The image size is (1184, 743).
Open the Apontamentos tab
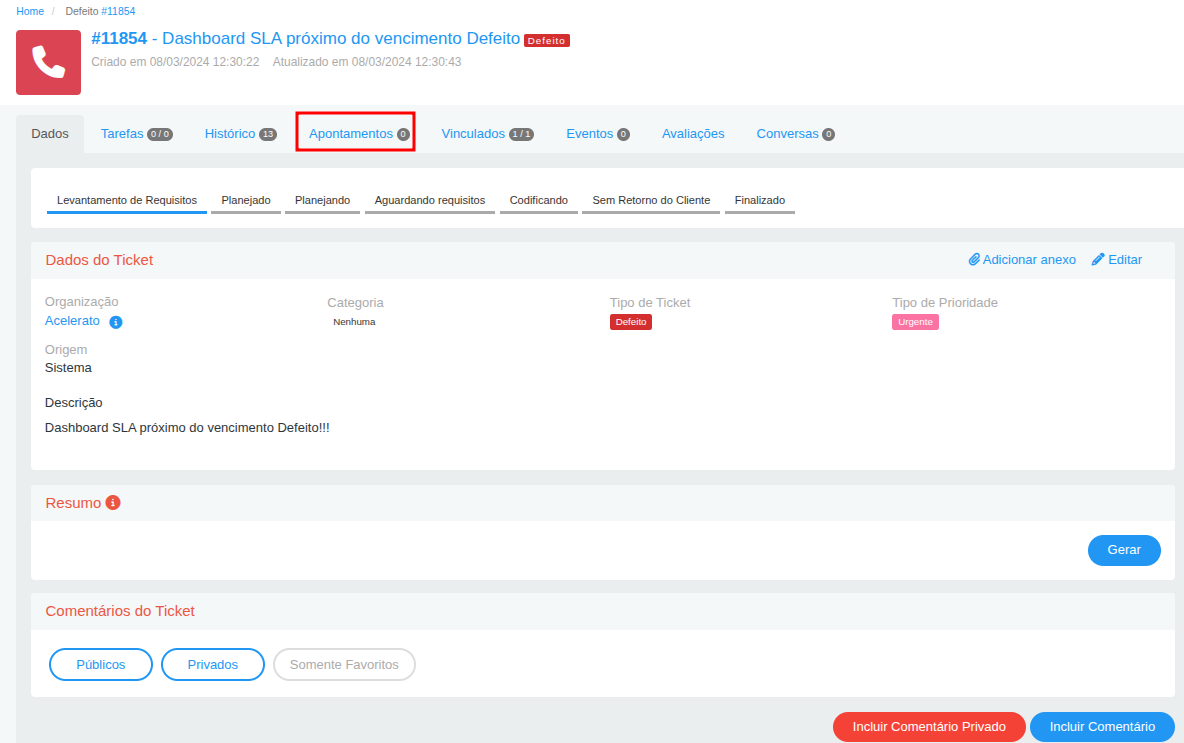(359, 134)
